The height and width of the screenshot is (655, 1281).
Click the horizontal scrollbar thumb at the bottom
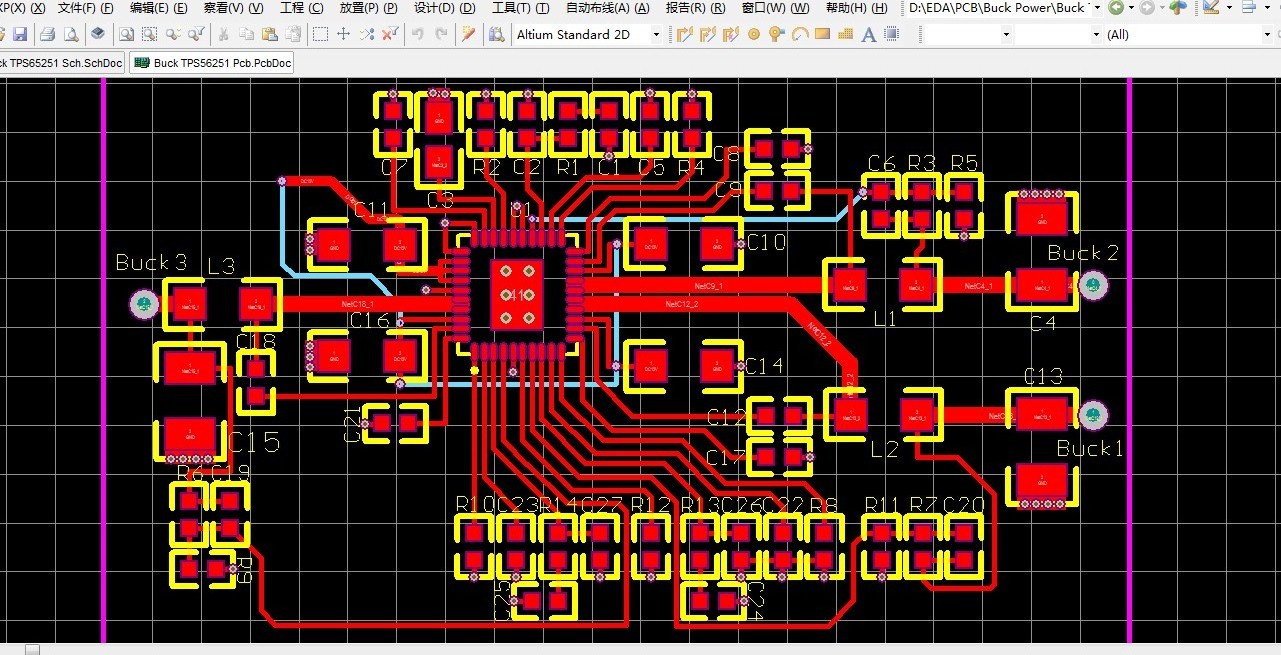pos(33,649)
